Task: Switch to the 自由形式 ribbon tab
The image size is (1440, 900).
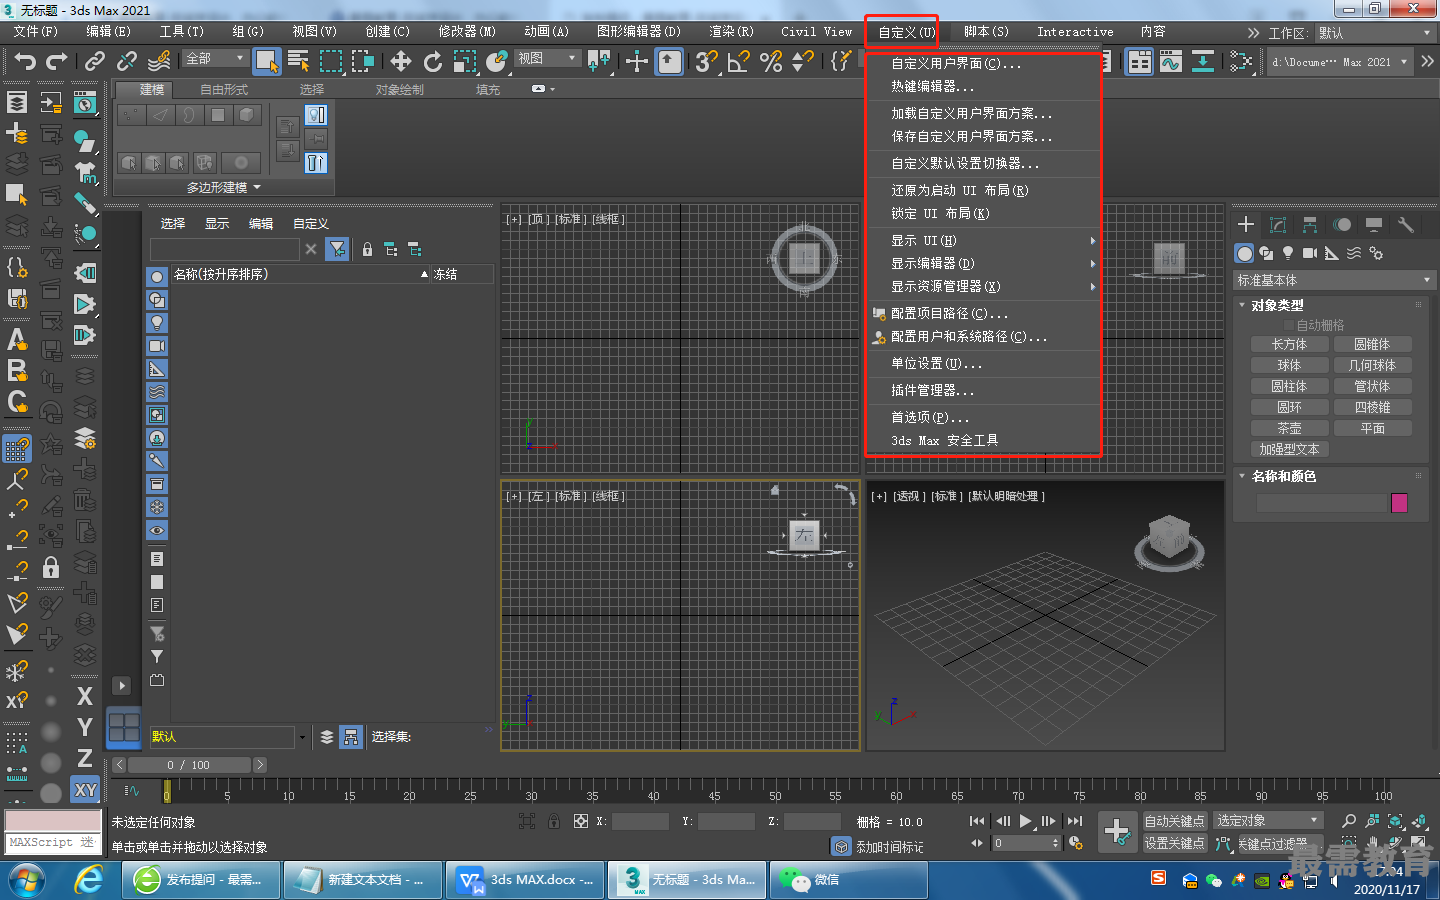Action: pyautogui.click(x=224, y=90)
